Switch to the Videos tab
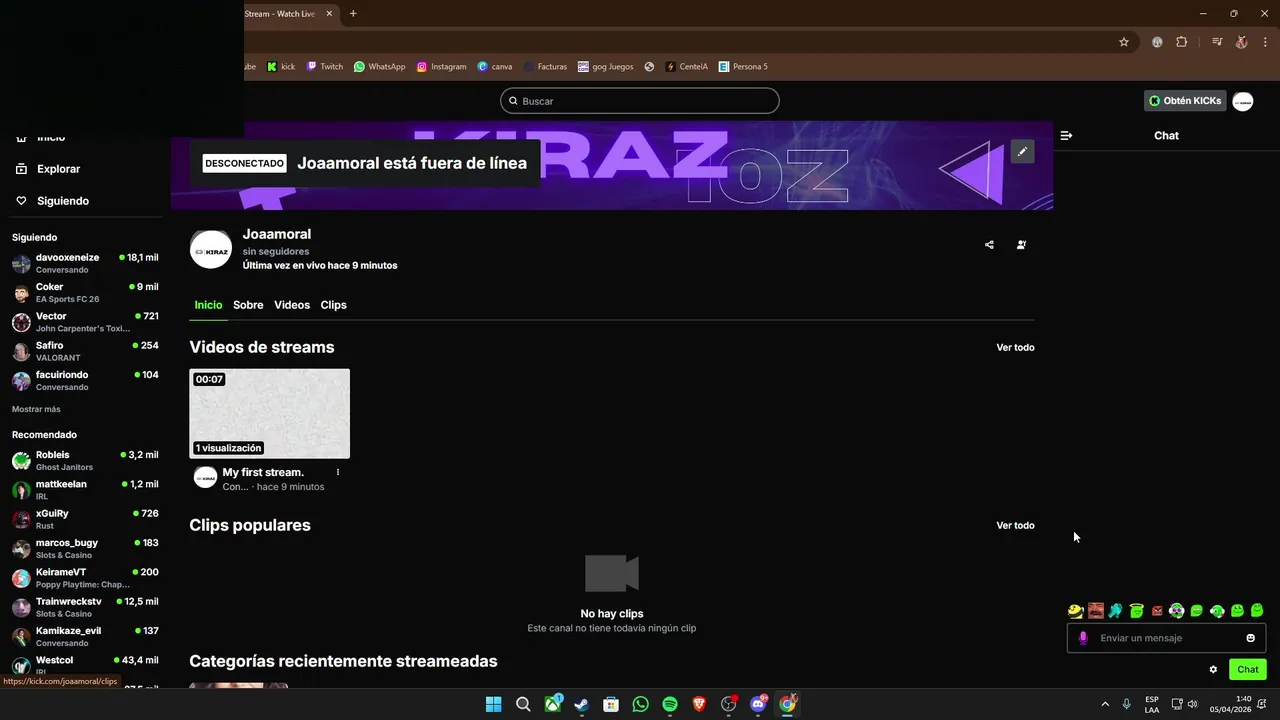This screenshot has height=720, width=1280. click(x=292, y=305)
